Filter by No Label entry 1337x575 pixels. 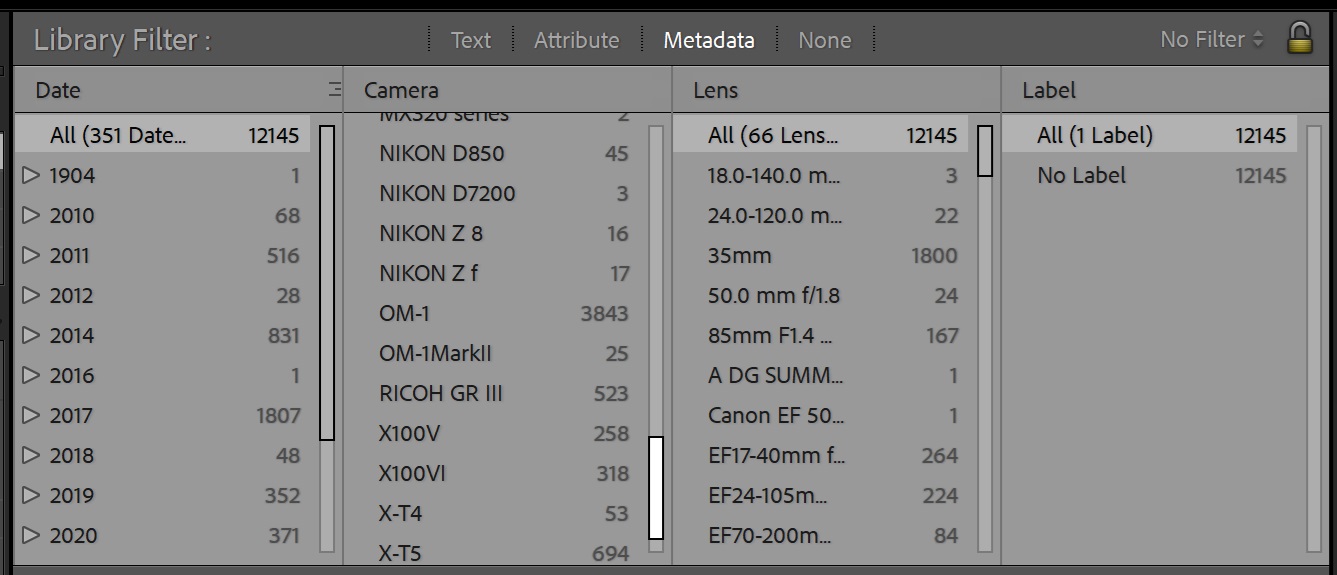click(x=1150, y=175)
